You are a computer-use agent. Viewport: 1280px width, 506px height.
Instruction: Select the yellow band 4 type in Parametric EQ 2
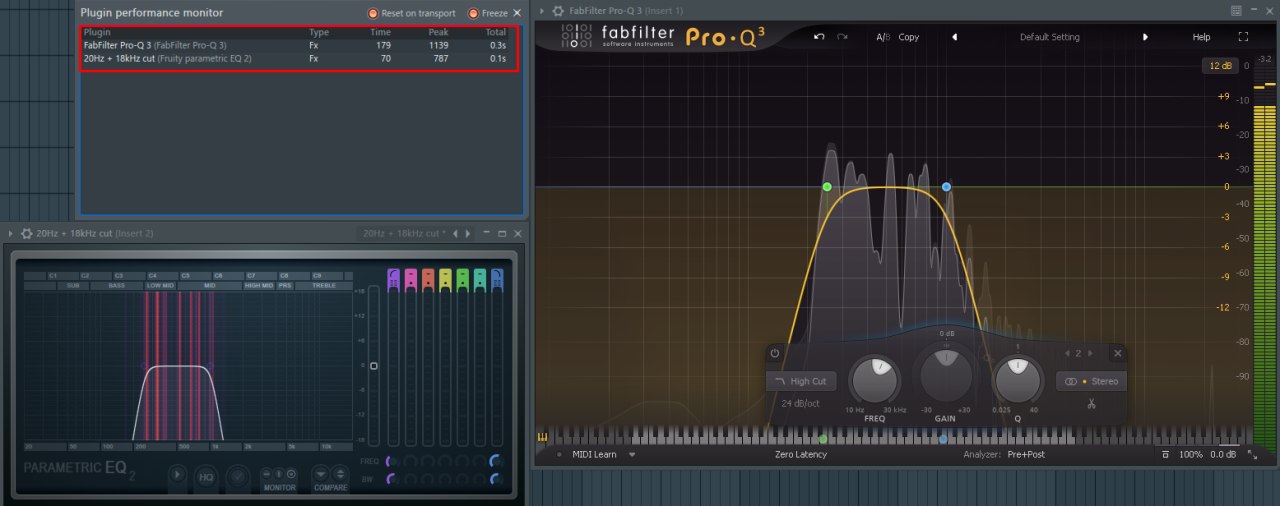tap(445, 278)
